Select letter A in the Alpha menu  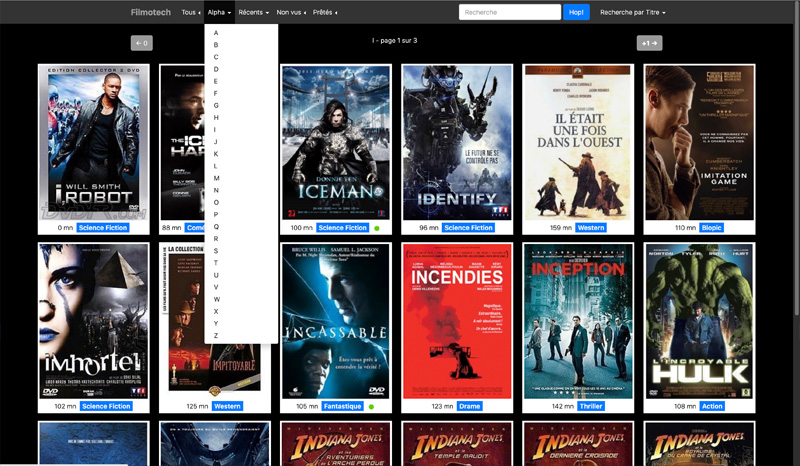click(241, 33)
